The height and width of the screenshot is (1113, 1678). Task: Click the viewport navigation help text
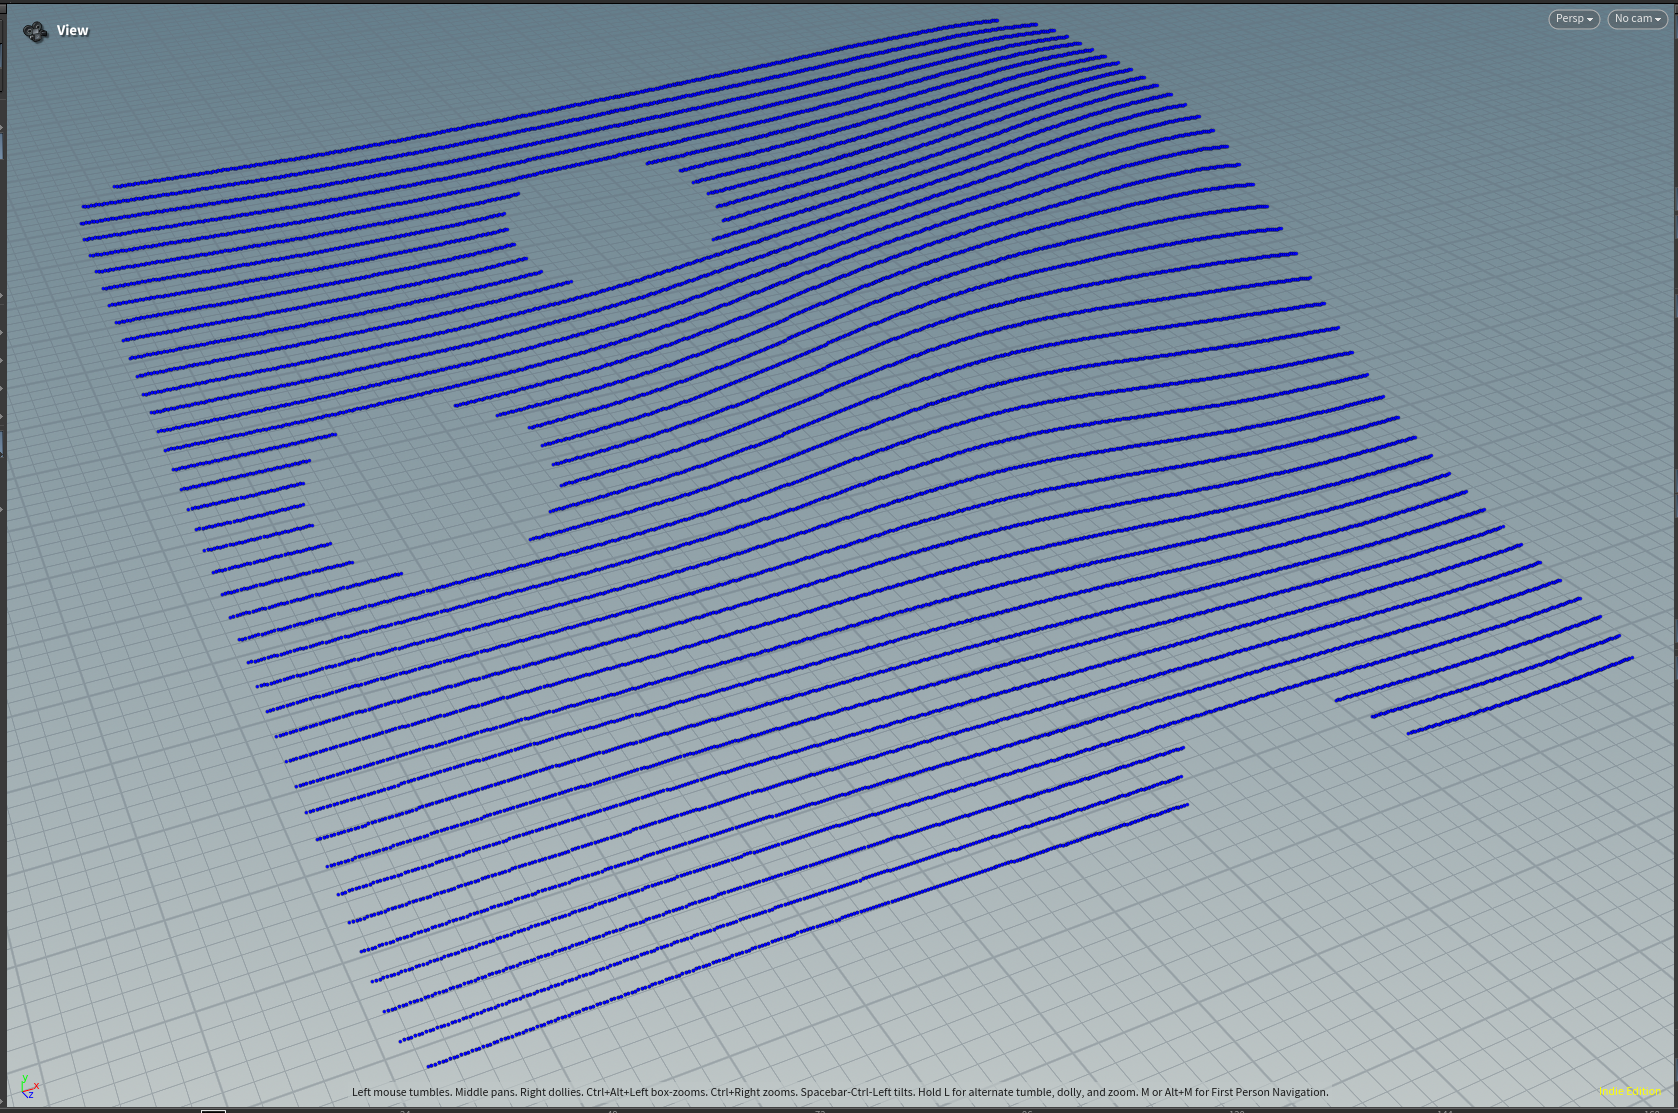[840, 1092]
